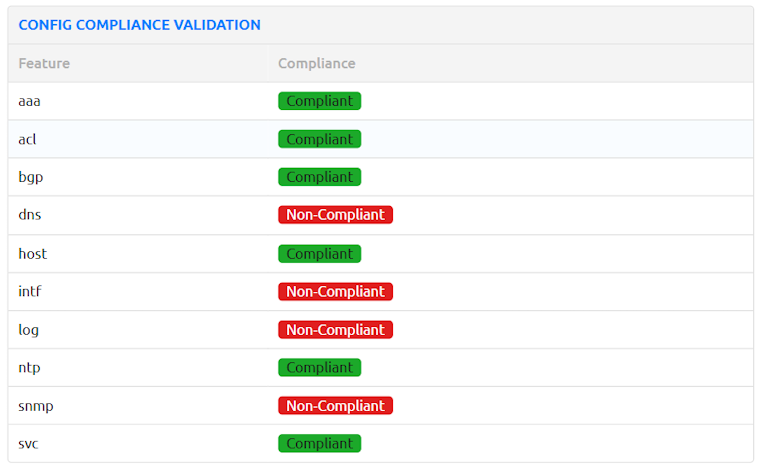Click the Non-Compliant badge for intf

coord(335,292)
